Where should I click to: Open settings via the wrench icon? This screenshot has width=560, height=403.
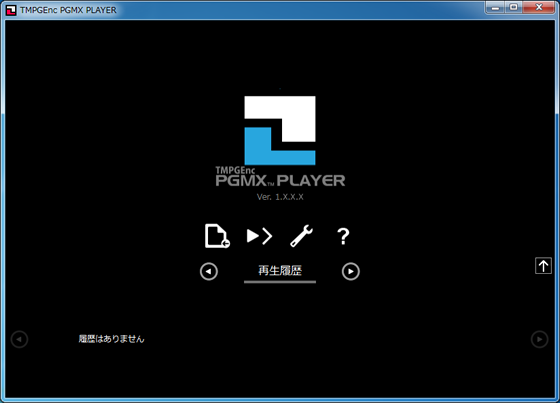coord(301,236)
